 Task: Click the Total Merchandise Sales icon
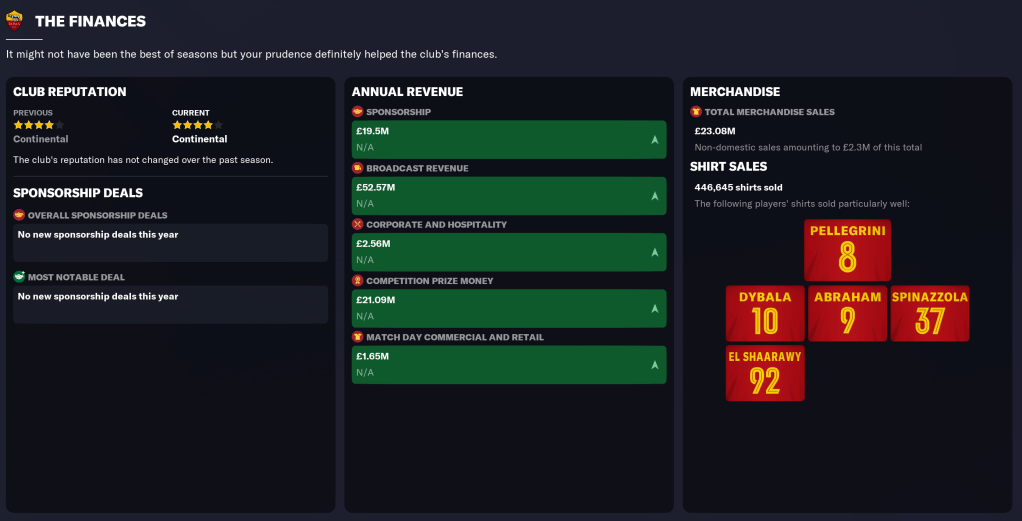tap(696, 112)
